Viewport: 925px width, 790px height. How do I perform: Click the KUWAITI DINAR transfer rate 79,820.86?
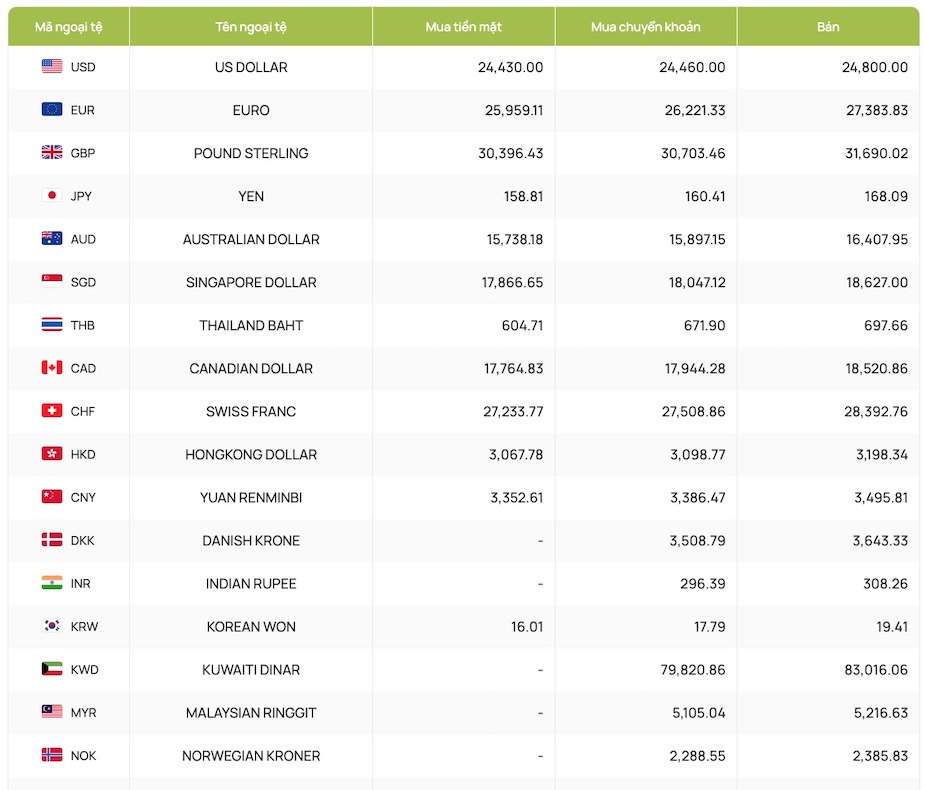[x=686, y=669]
